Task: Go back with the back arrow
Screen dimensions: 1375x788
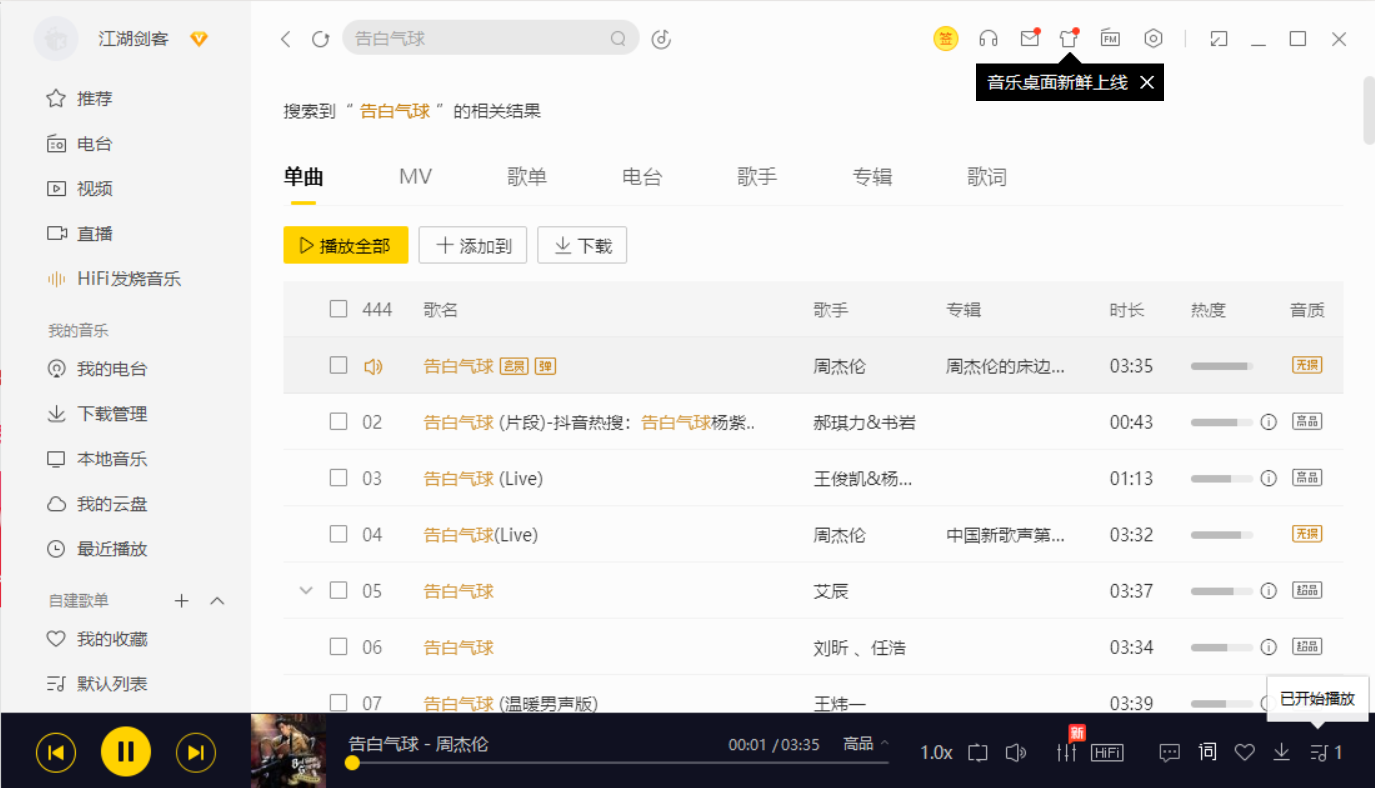Action: (x=286, y=39)
